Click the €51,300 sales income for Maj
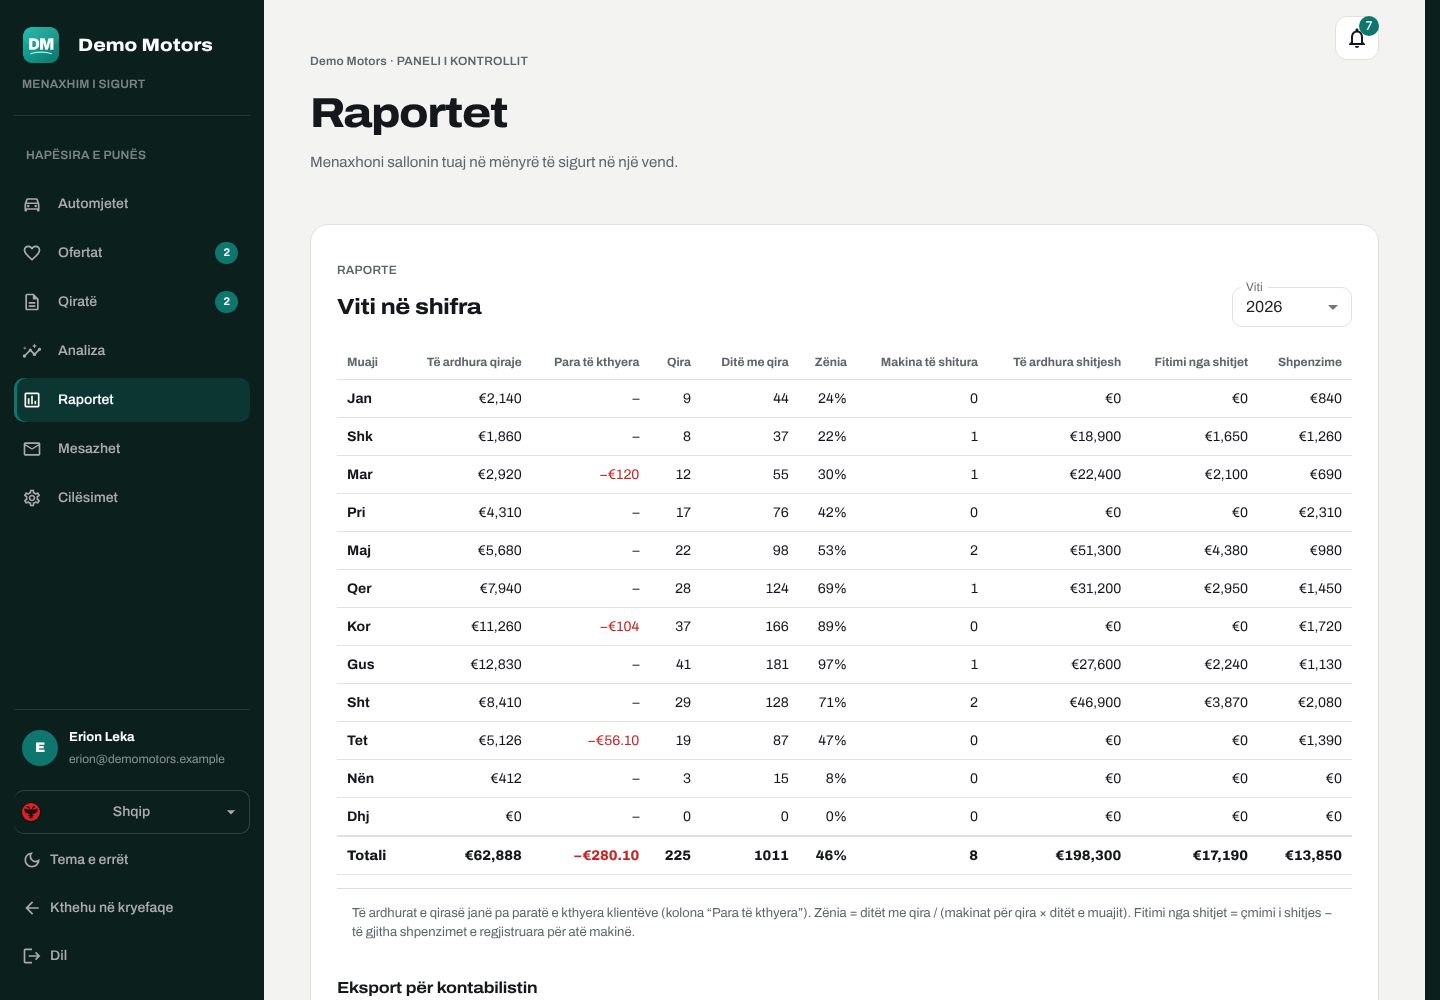Viewport: 1440px width, 1000px height. 1095,551
